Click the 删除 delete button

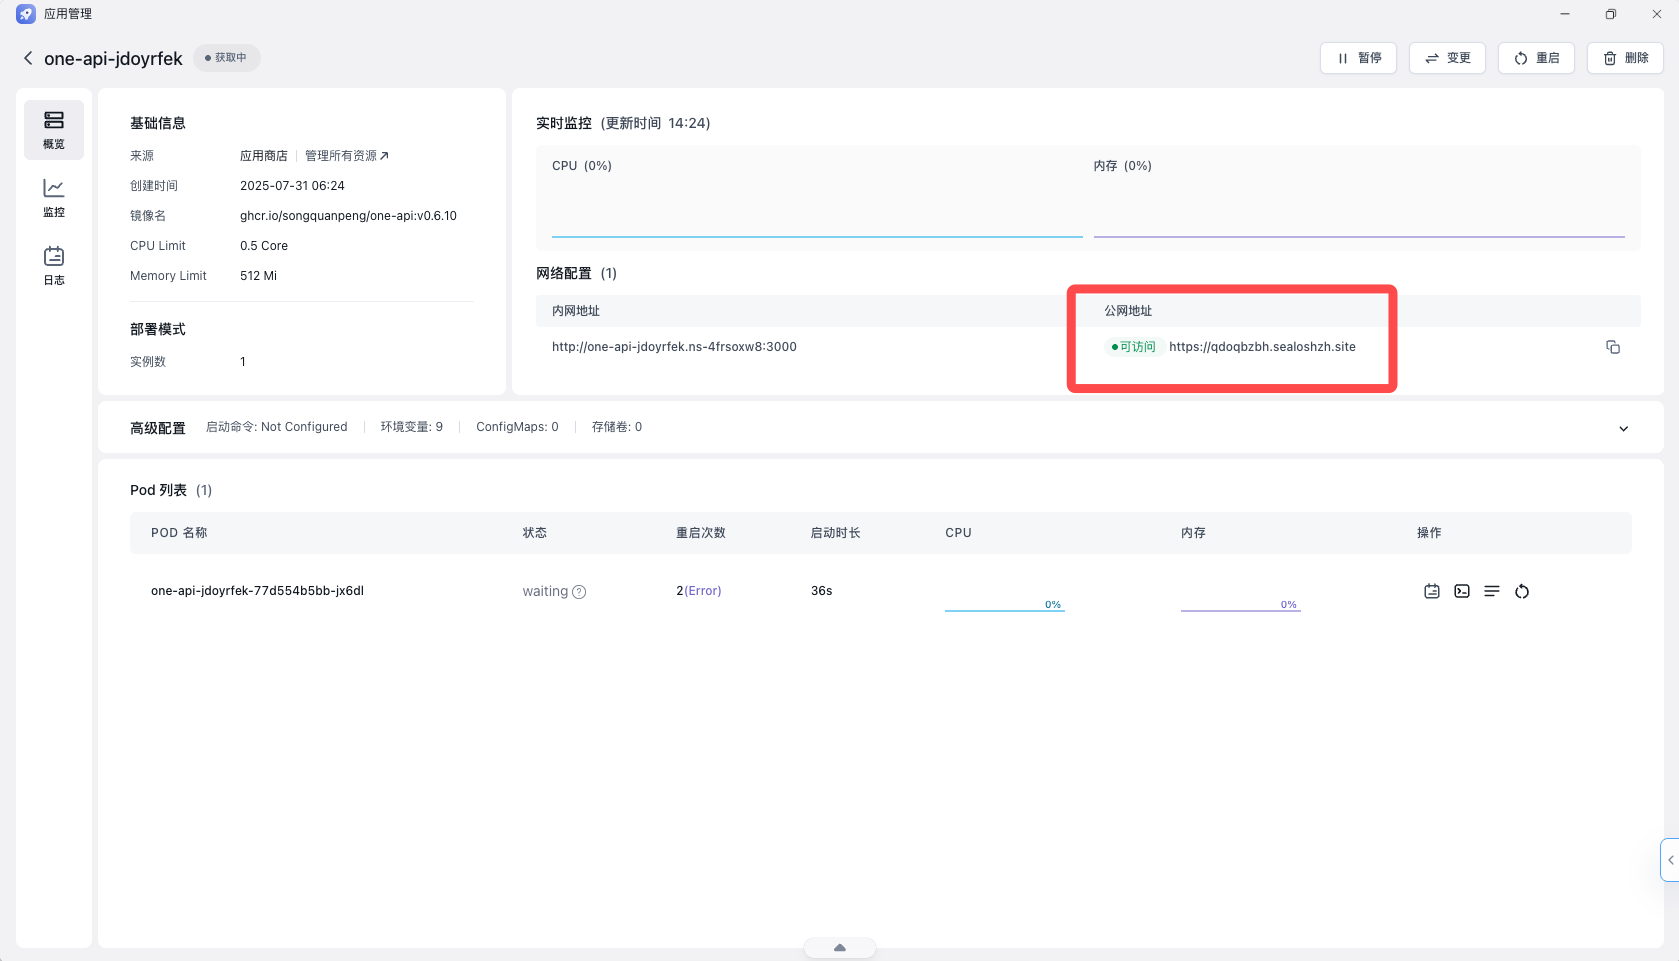pyautogui.click(x=1625, y=58)
